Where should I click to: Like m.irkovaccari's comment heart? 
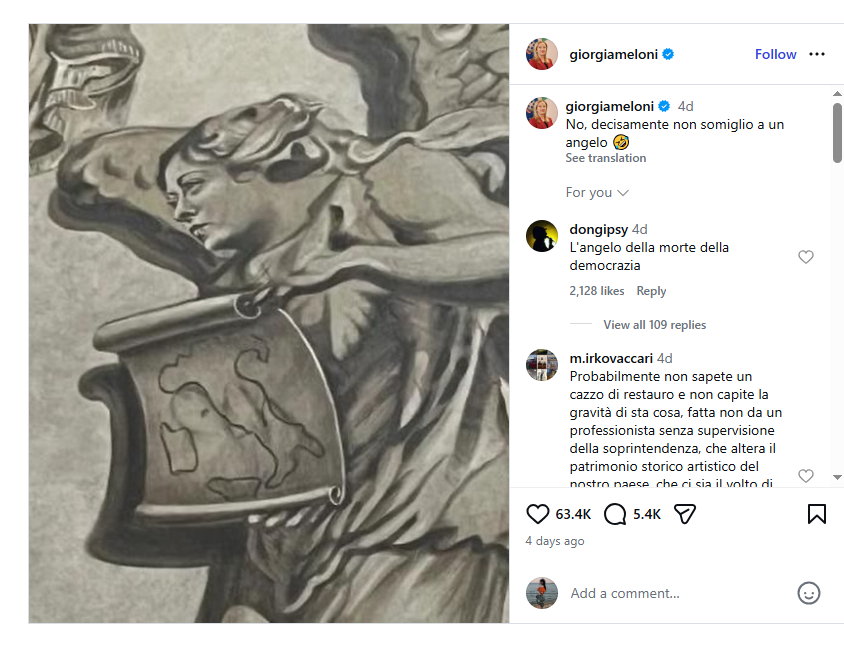click(805, 476)
